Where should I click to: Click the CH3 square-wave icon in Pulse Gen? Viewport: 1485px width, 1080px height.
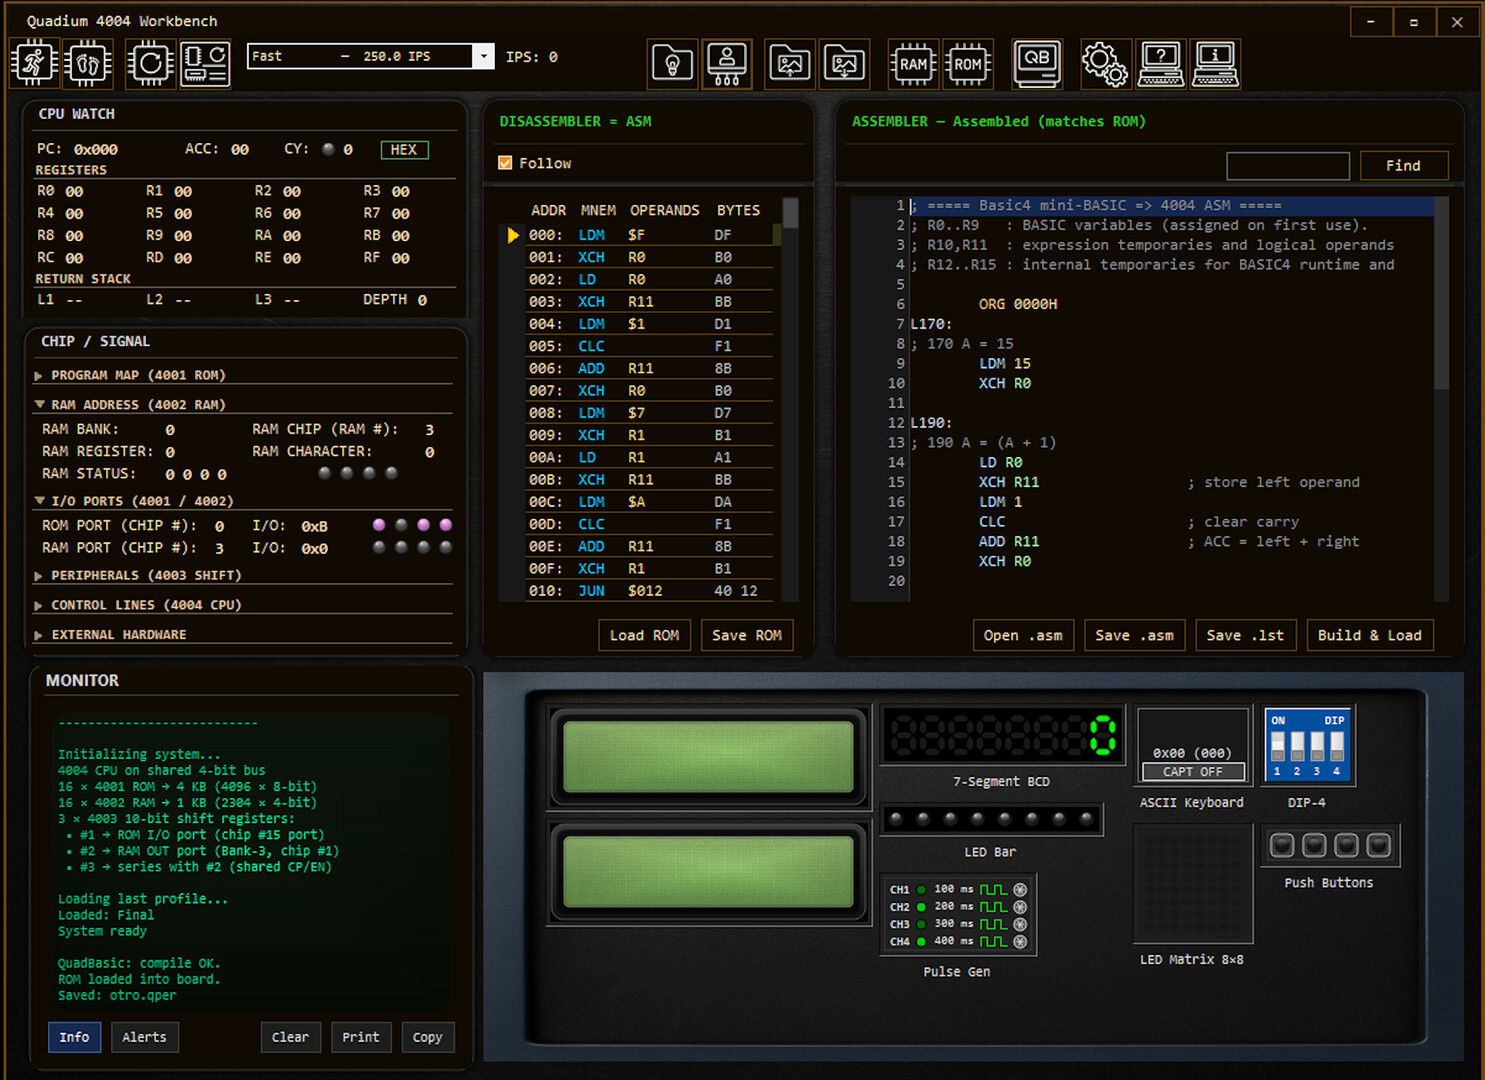pos(993,924)
